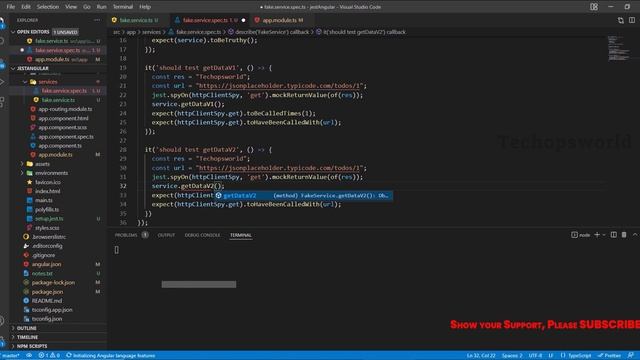Image resolution: width=640 pixels, height=360 pixels.
Task: Open the Edit menu
Action: [26, 7]
